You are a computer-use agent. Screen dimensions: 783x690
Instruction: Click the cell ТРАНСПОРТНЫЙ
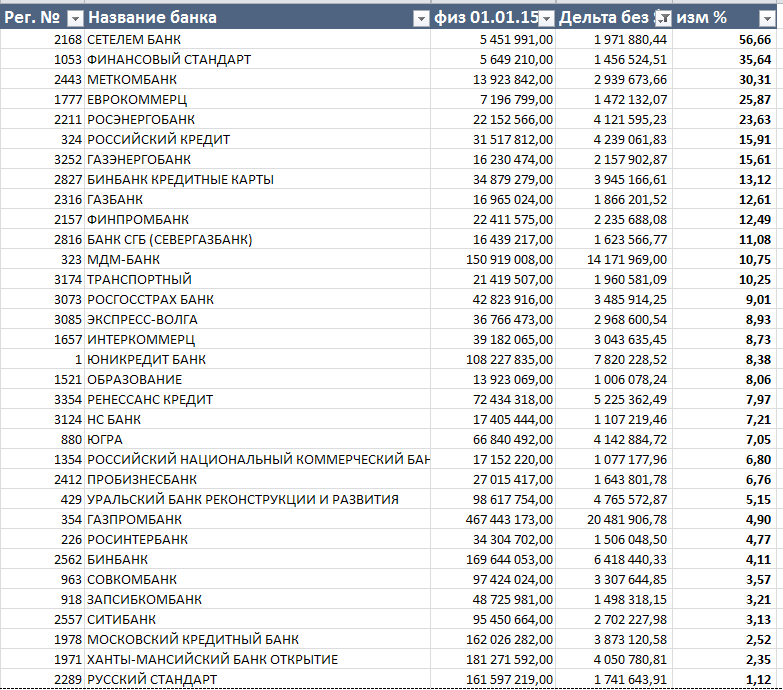click(x=257, y=280)
